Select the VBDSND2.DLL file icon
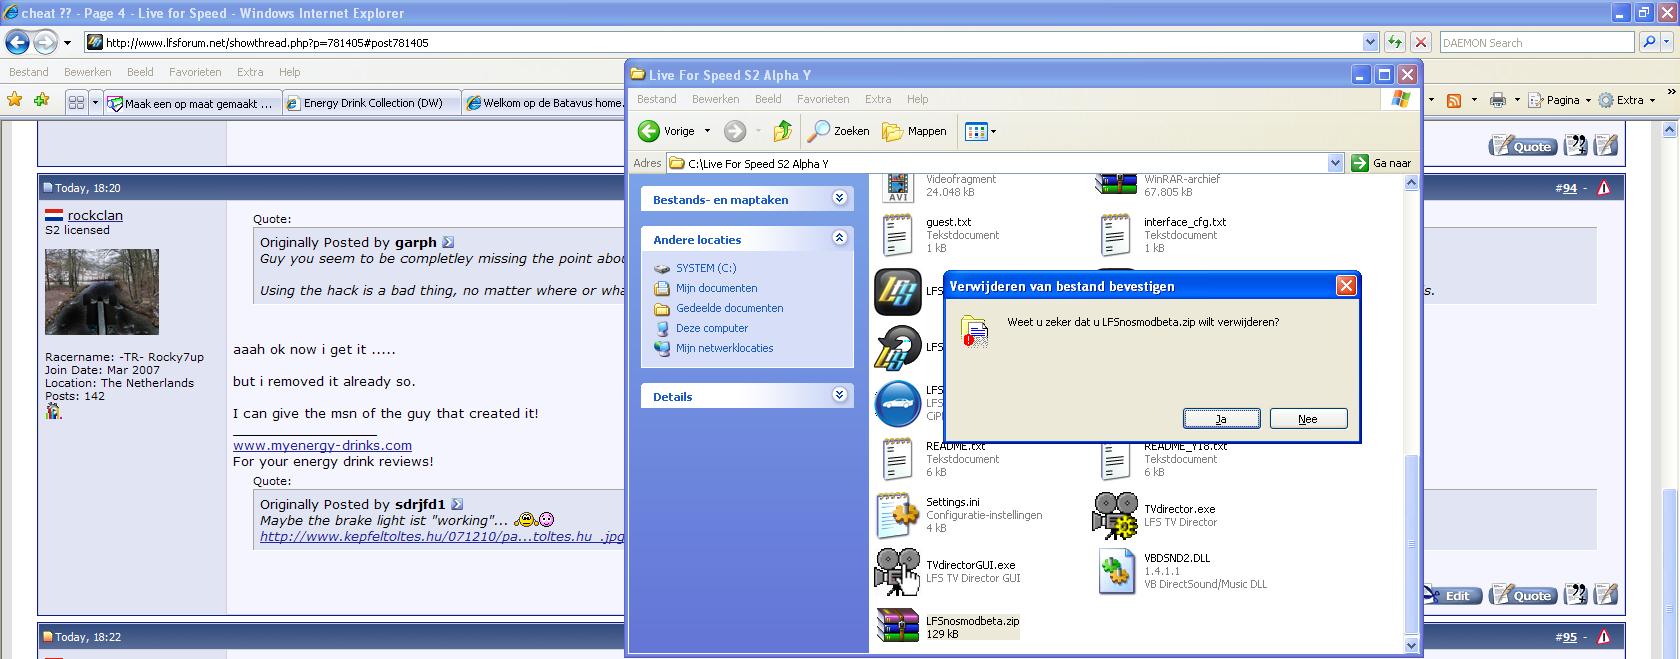This screenshot has width=1680, height=659. (1115, 571)
